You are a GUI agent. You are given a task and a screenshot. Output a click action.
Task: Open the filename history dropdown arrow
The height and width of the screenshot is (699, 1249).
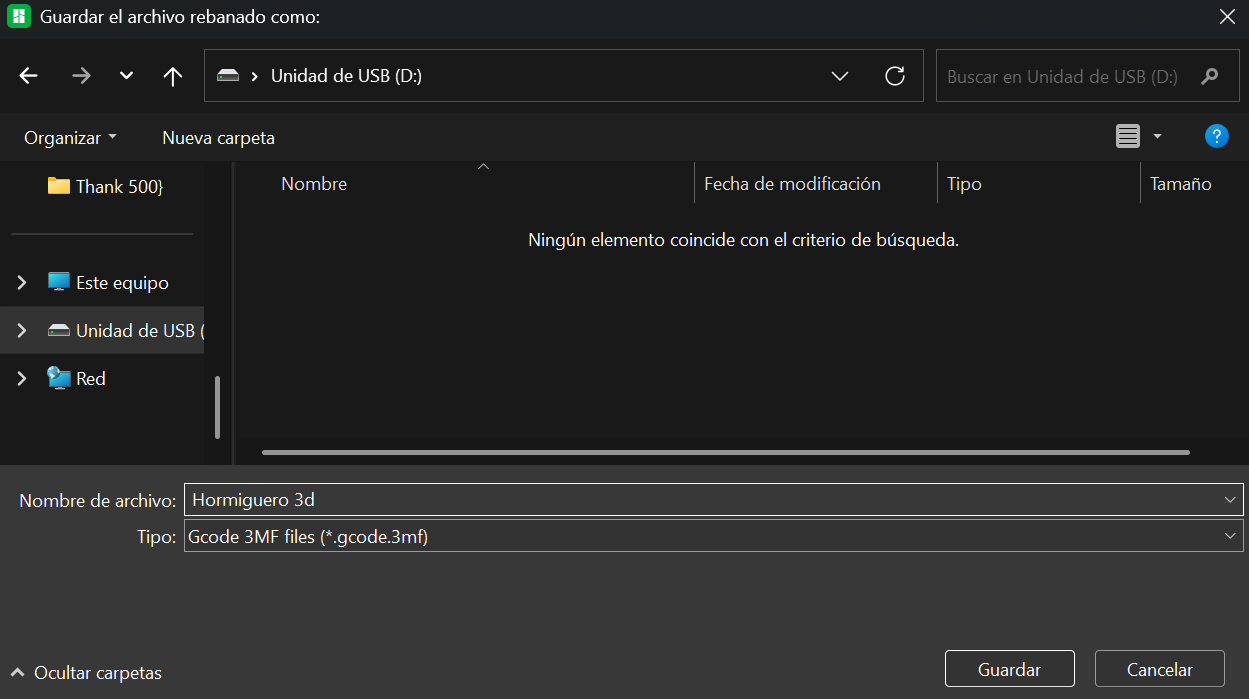(1231, 500)
